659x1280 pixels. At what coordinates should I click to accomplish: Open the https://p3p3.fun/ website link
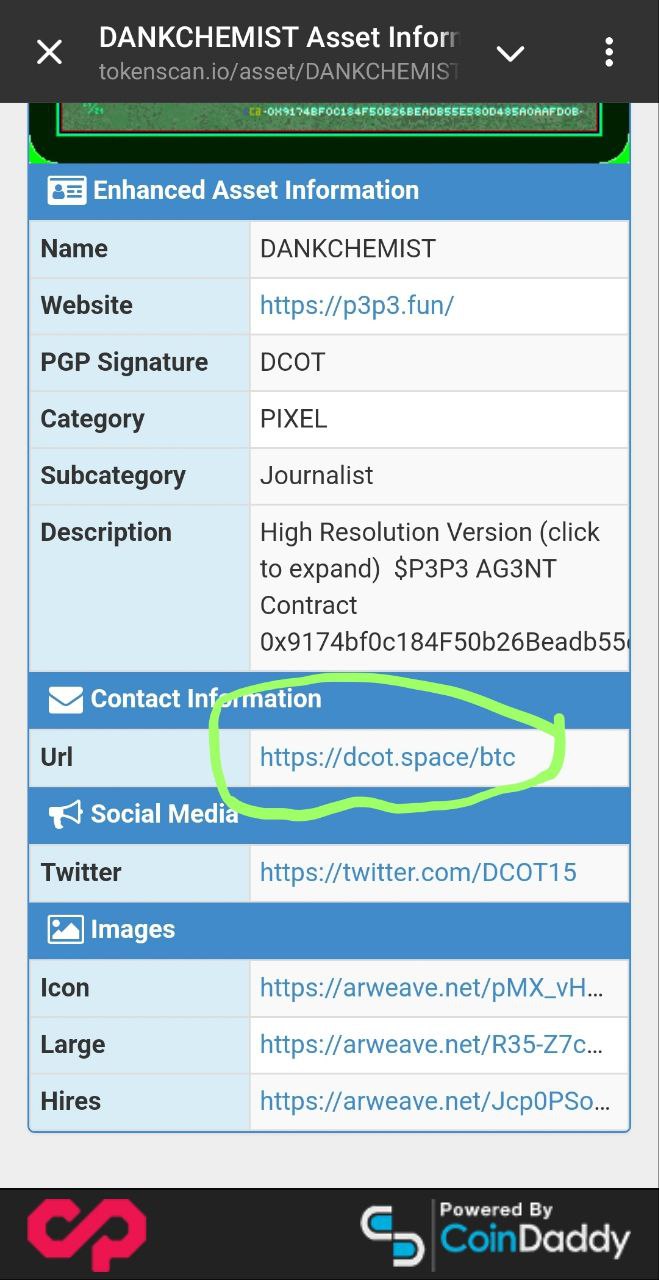tap(357, 305)
